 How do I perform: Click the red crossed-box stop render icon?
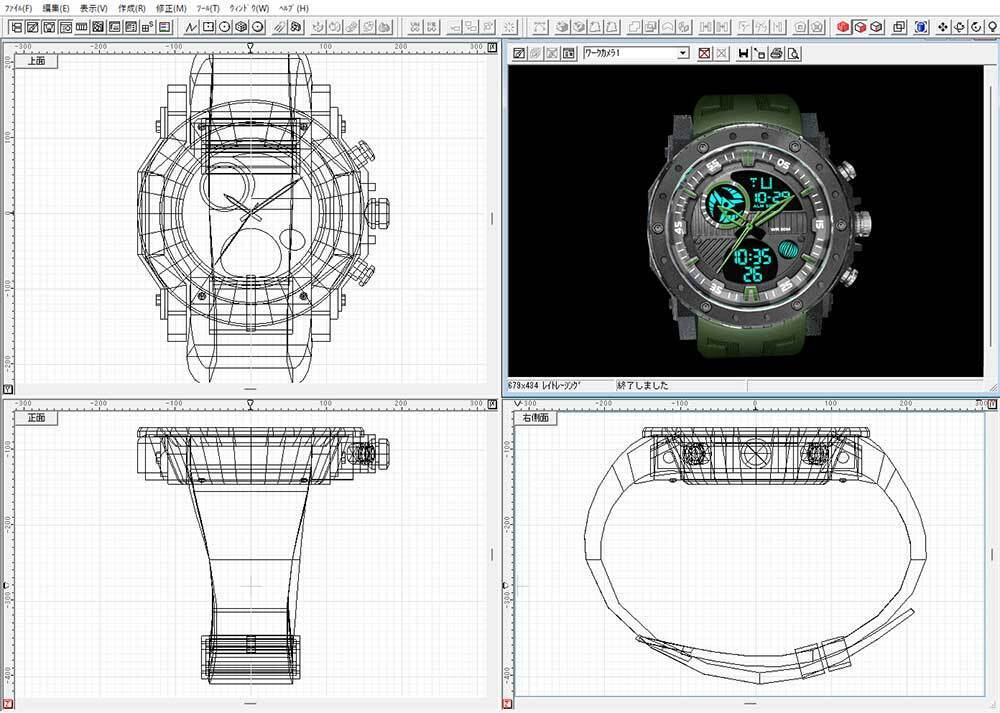pyautogui.click(x=705, y=53)
